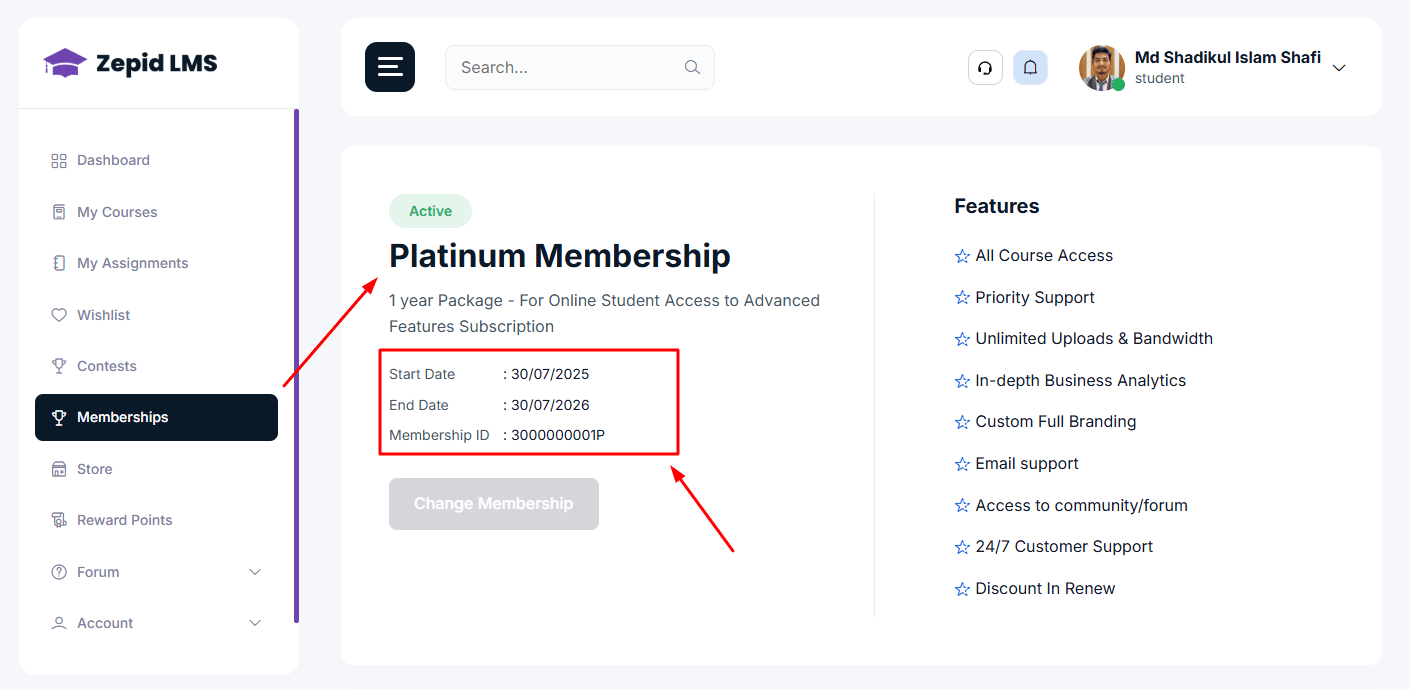Open the Reward Points icon
The width and height of the screenshot is (1410, 690).
pos(59,519)
